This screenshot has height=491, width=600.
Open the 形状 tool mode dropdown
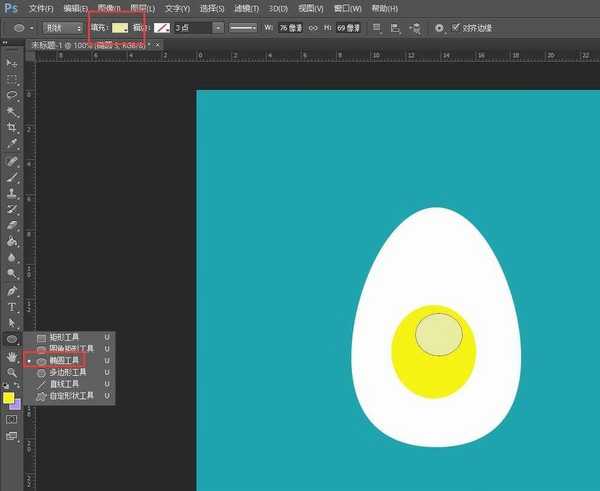pyautogui.click(x=63, y=28)
